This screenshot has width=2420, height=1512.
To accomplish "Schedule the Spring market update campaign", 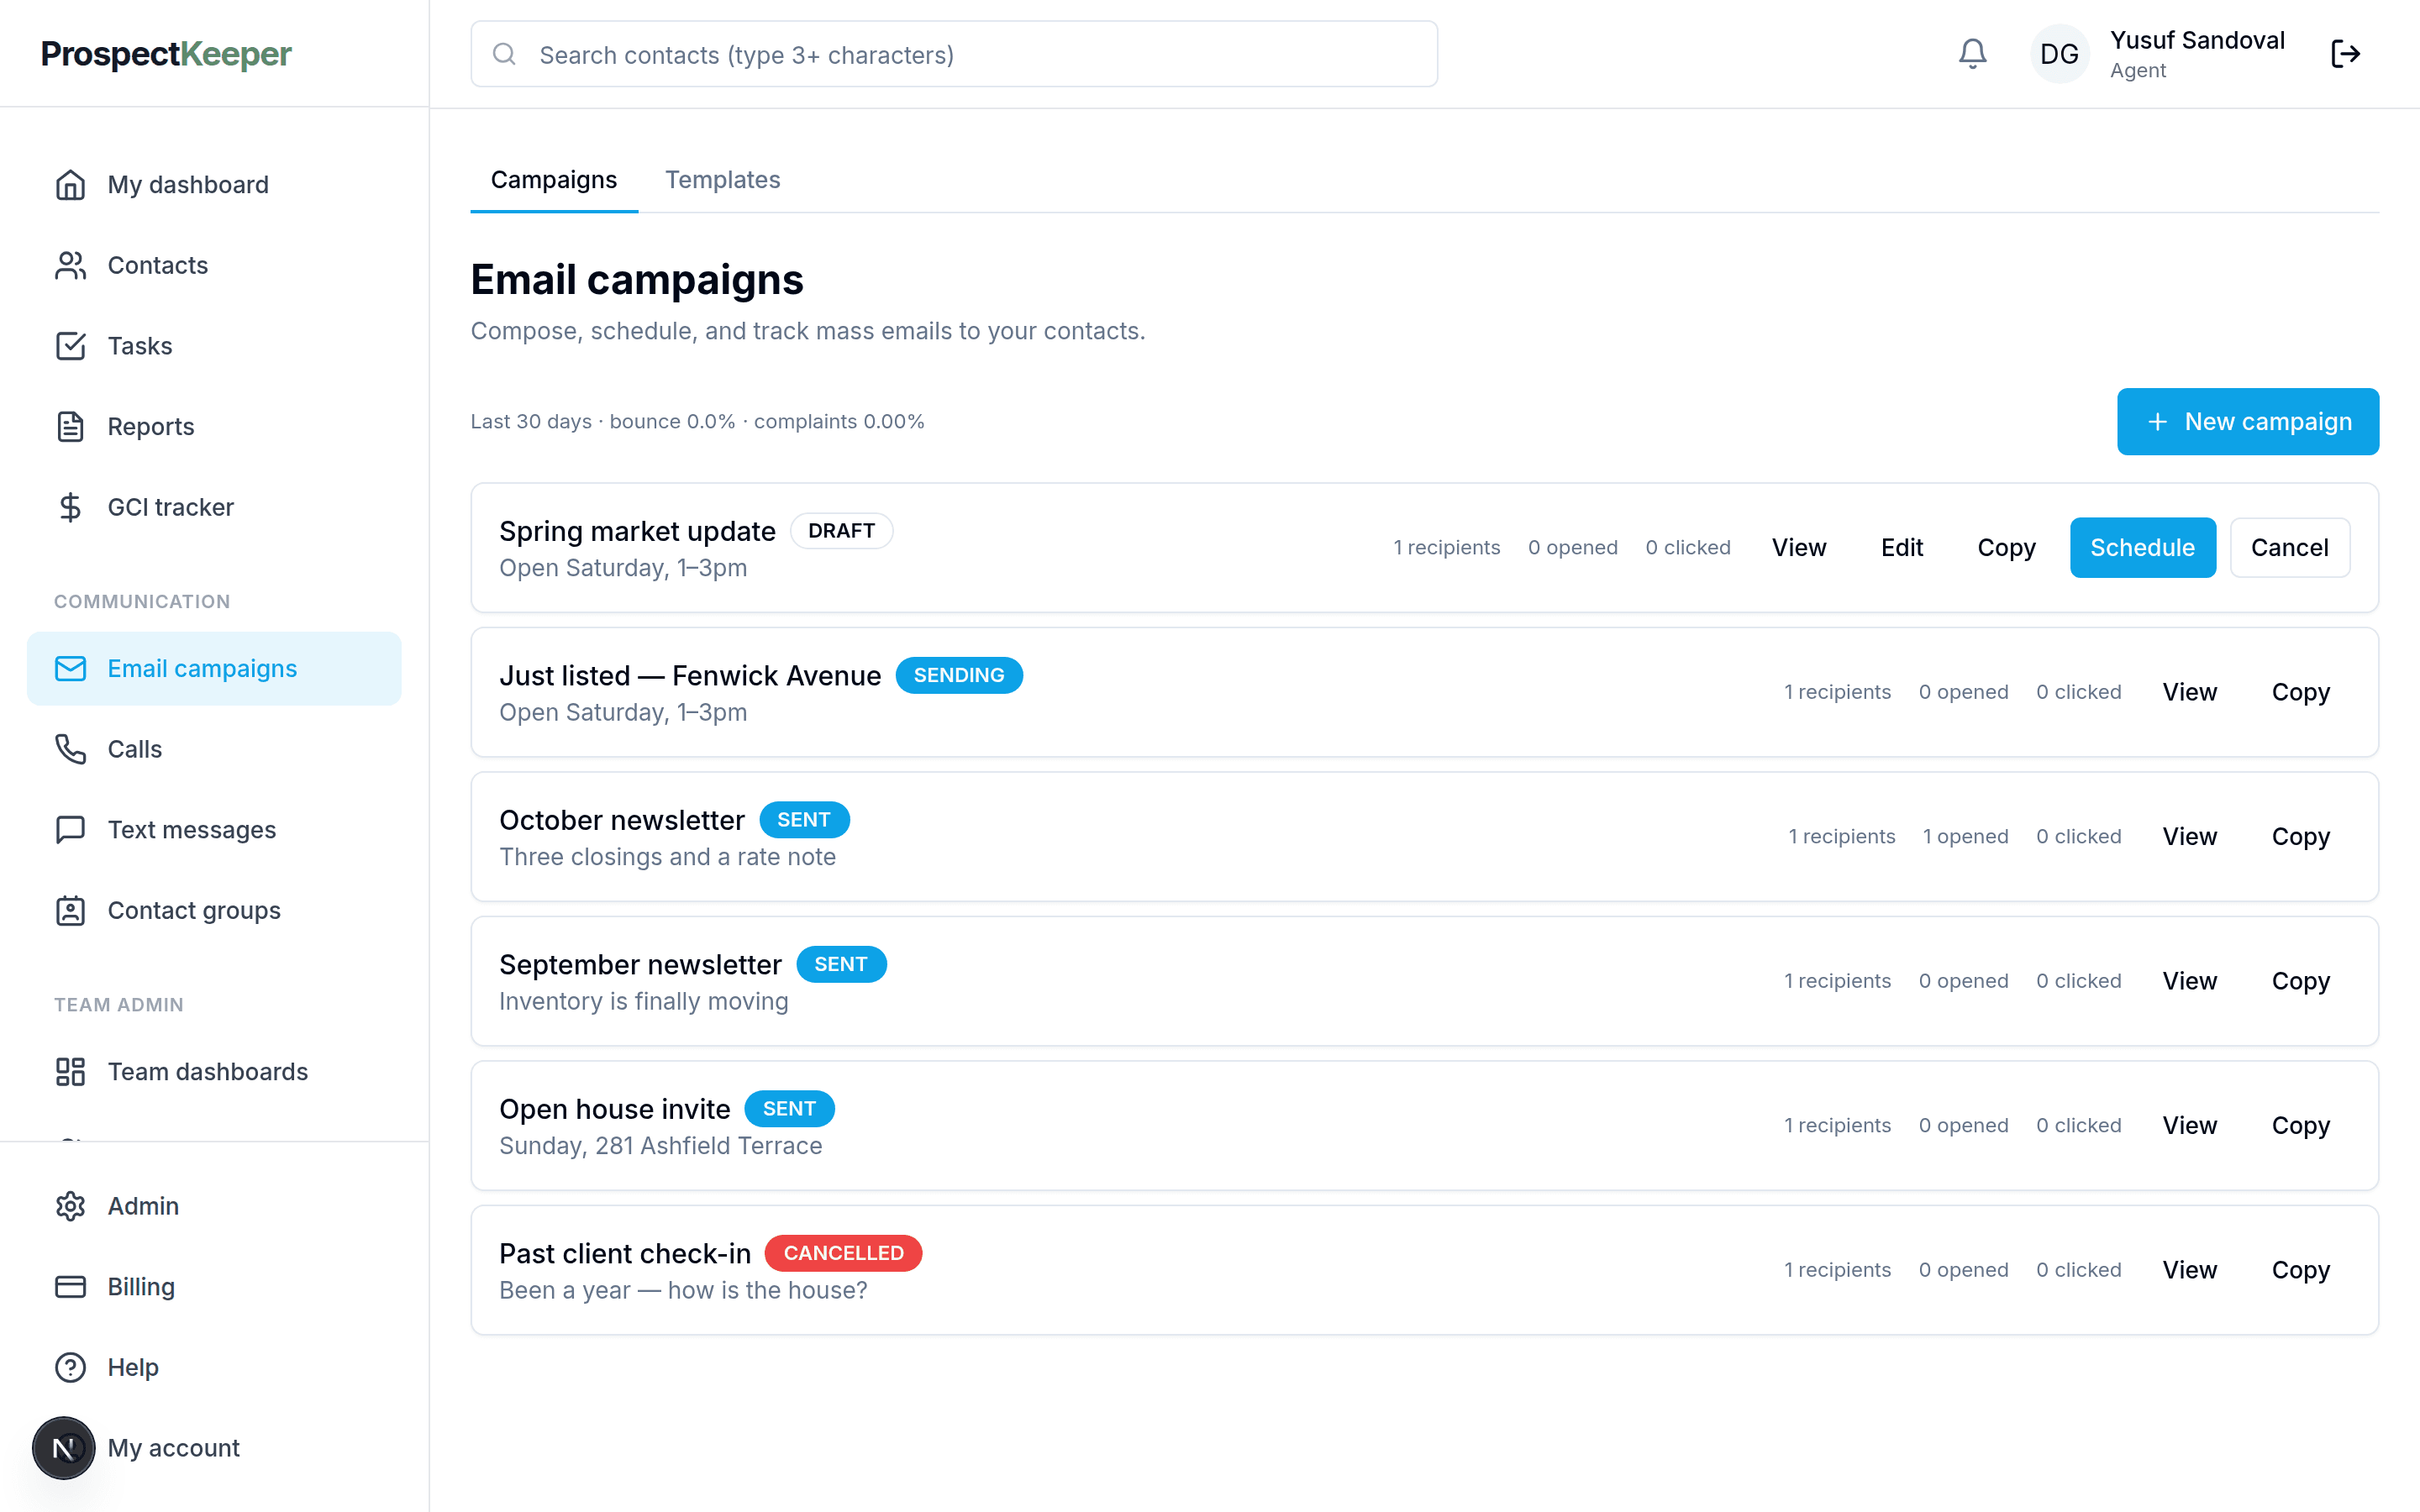I will point(2142,548).
